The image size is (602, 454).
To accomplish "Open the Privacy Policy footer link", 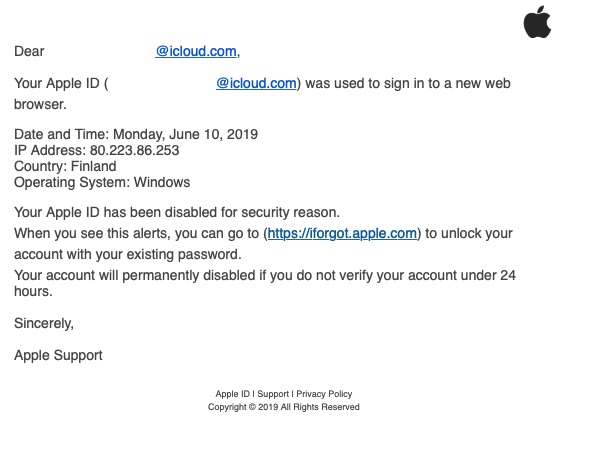I will tap(324, 394).
